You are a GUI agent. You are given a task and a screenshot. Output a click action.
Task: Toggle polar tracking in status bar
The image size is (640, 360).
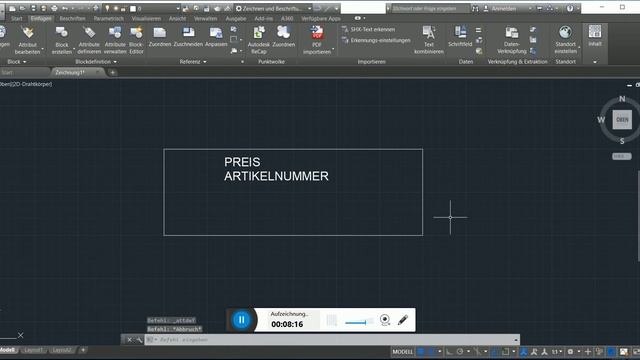(460, 351)
